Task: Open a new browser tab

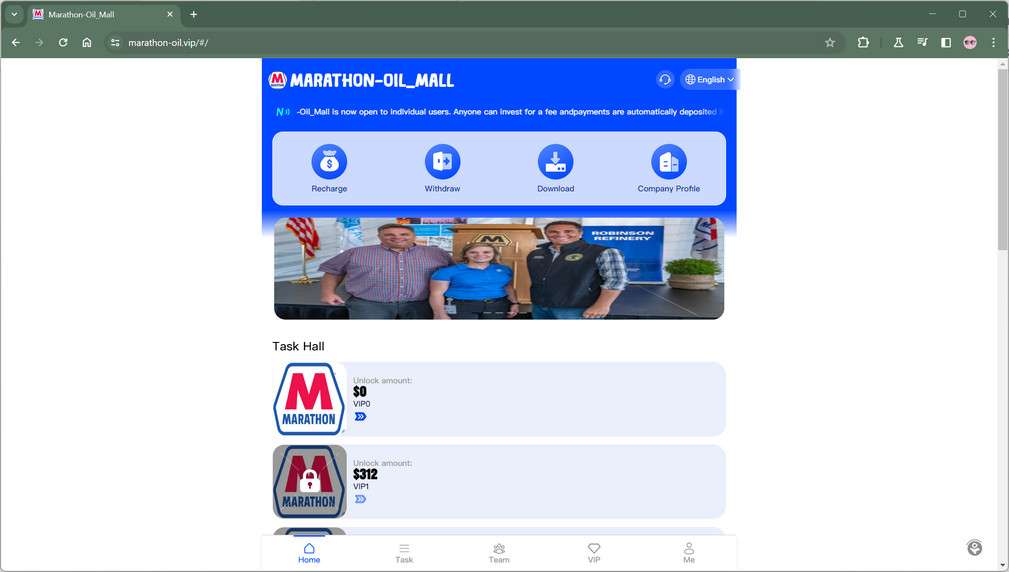Action: (x=193, y=14)
